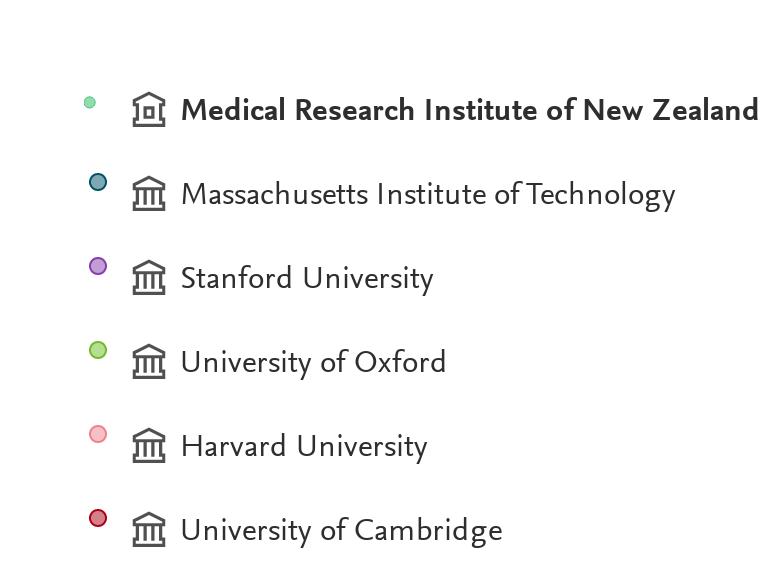Click the Medical Research Institute building icon
This screenshot has height=578, width=774.
(x=149, y=110)
